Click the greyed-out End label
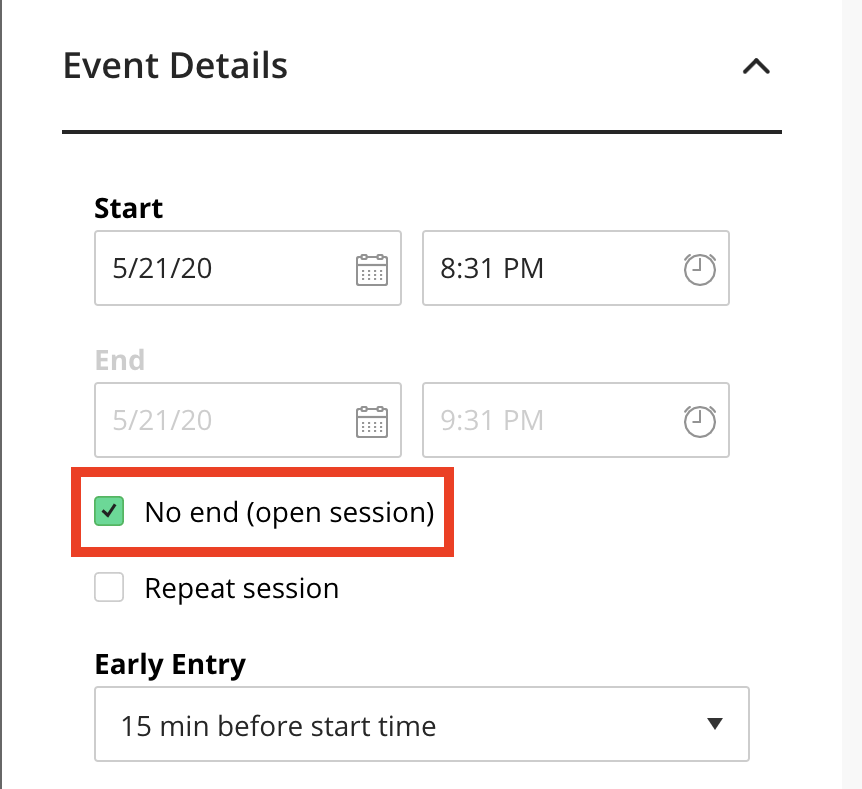 pyautogui.click(x=119, y=361)
